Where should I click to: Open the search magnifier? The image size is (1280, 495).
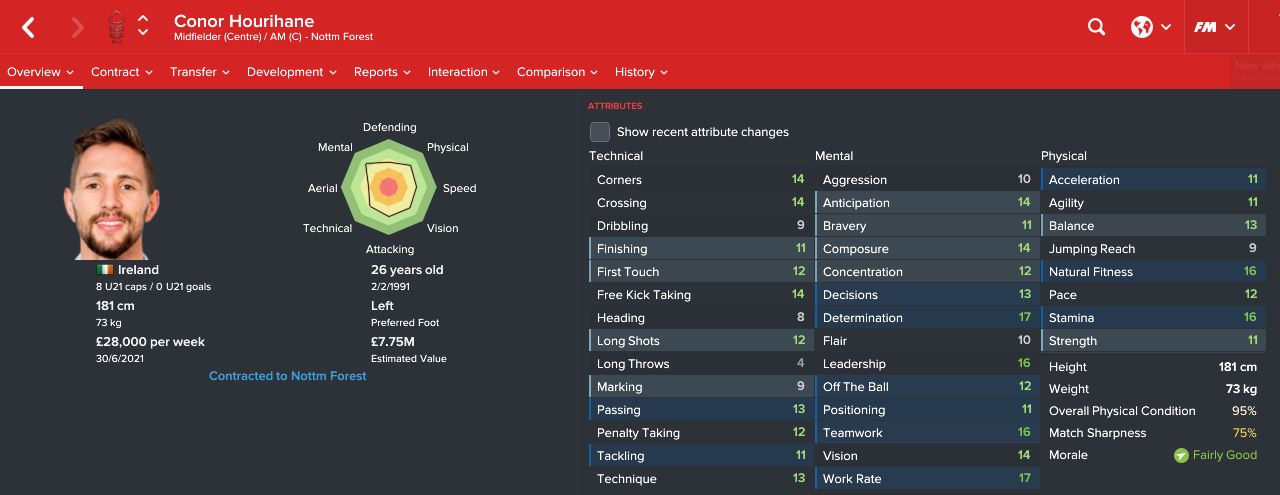1097,28
